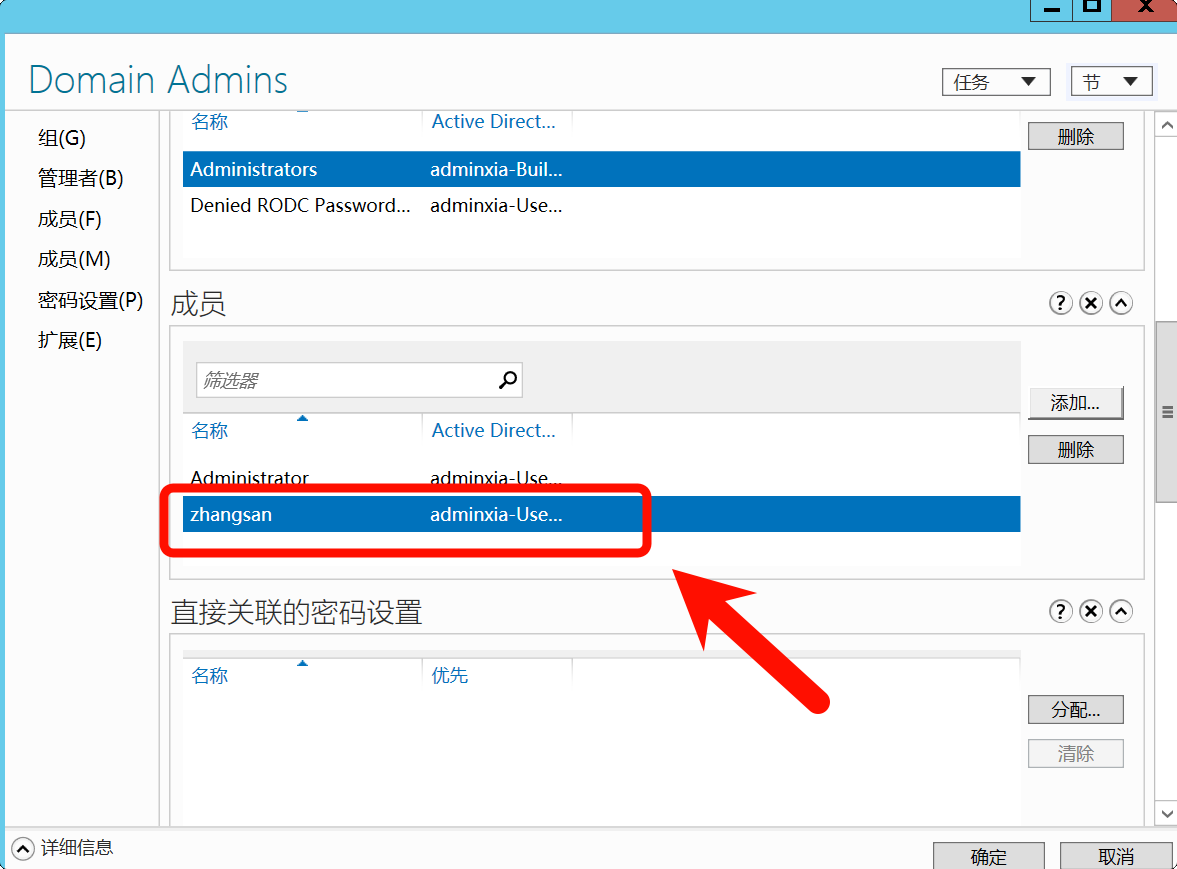This screenshot has width=1177, height=869.
Task: Click the X icon of 直接关联的密码设置 section
Action: pyautogui.click(x=1091, y=611)
